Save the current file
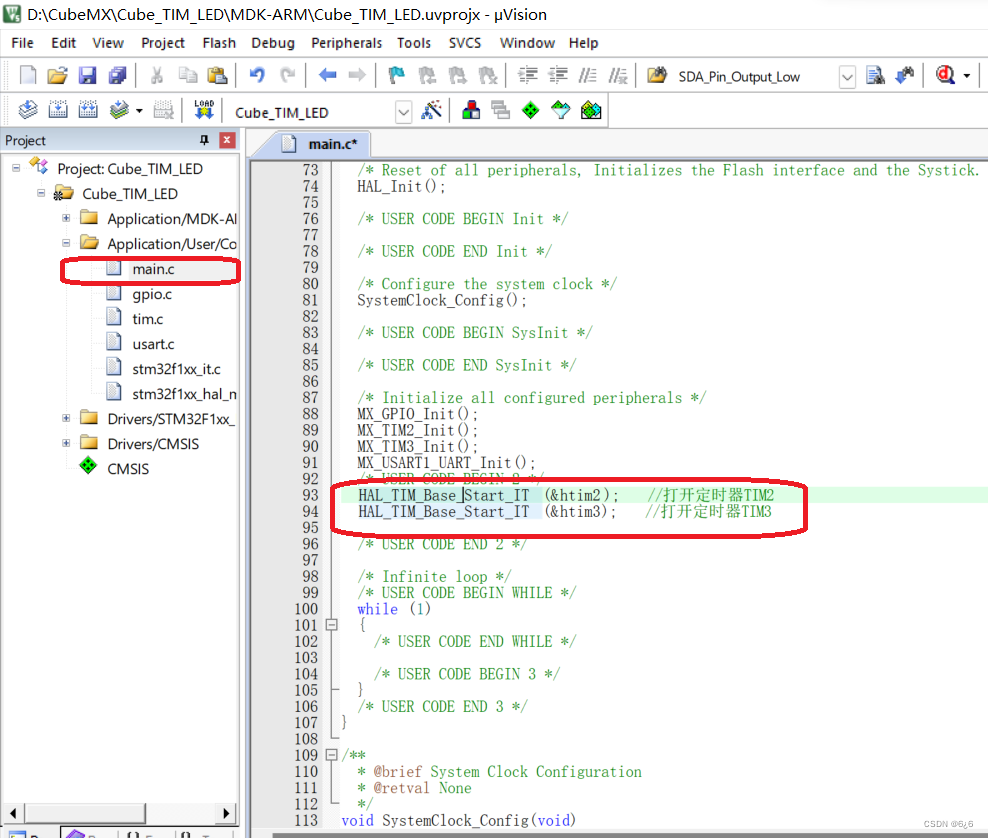The width and height of the screenshot is (988, 838). click(88, 76)
